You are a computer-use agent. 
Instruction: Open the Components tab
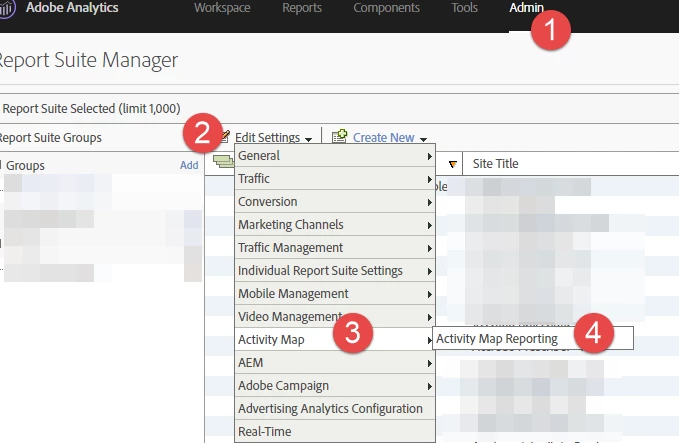386,8
